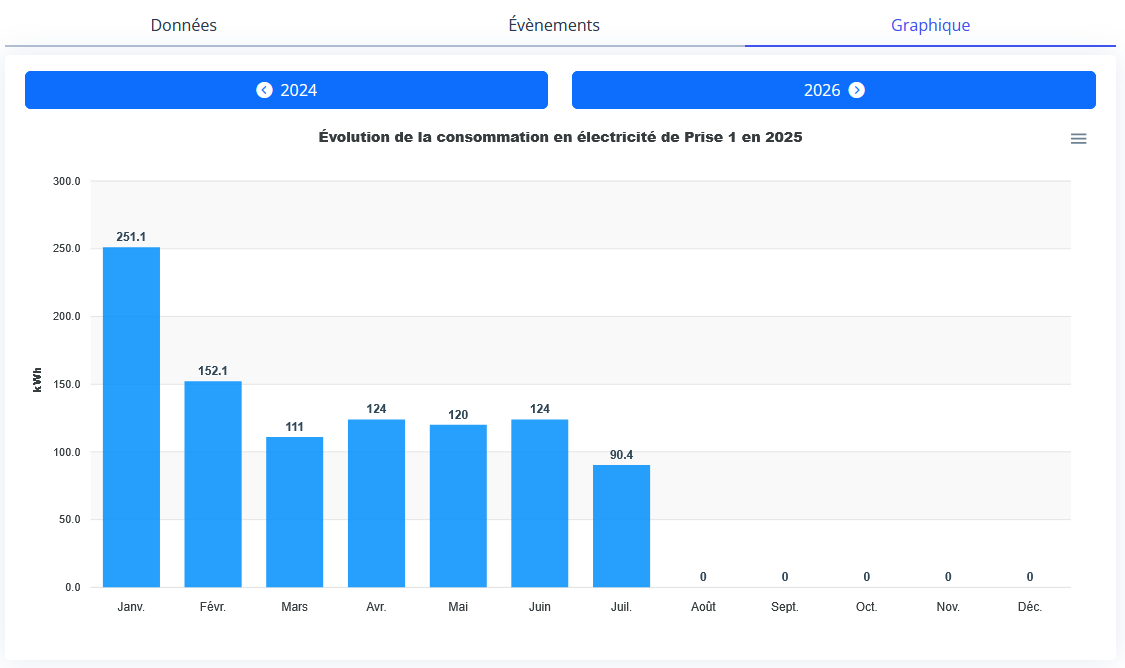Open the chart hamburger menu icon
This screenshot has width=1125, height=668.
click(1078, 139)
